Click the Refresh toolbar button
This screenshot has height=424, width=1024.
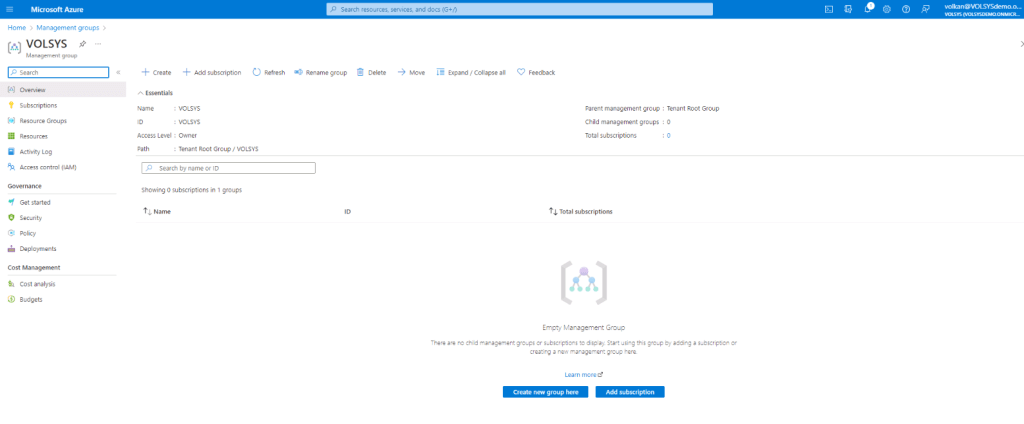coord(268,72)
